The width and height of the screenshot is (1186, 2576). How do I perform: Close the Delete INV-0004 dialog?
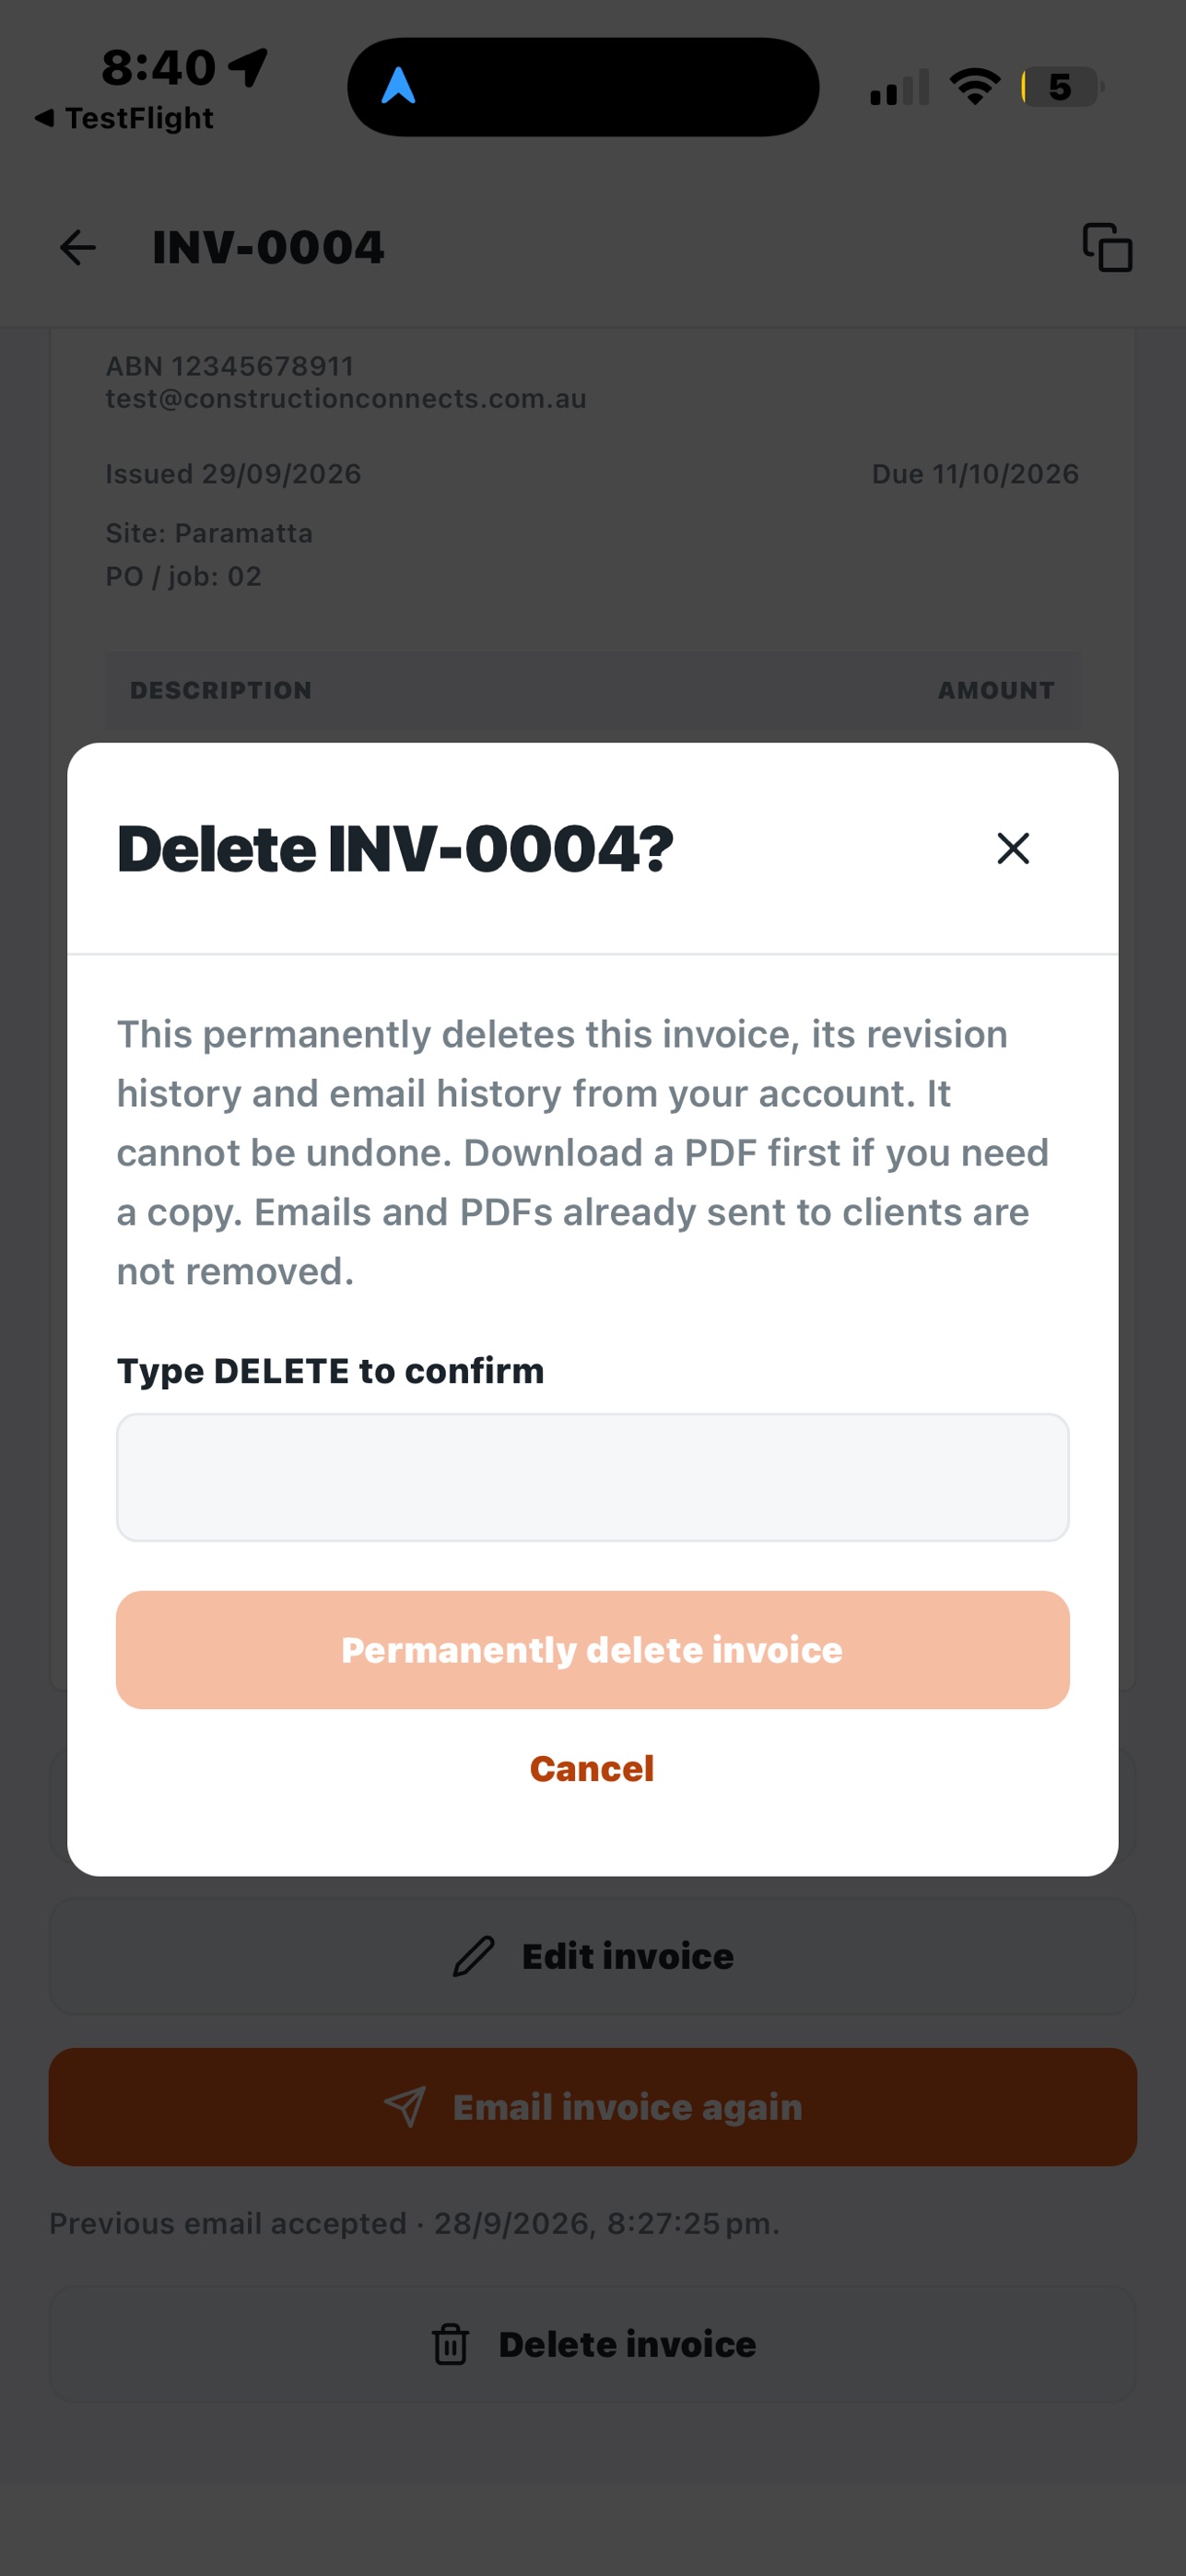click(x=1013, y=848)
